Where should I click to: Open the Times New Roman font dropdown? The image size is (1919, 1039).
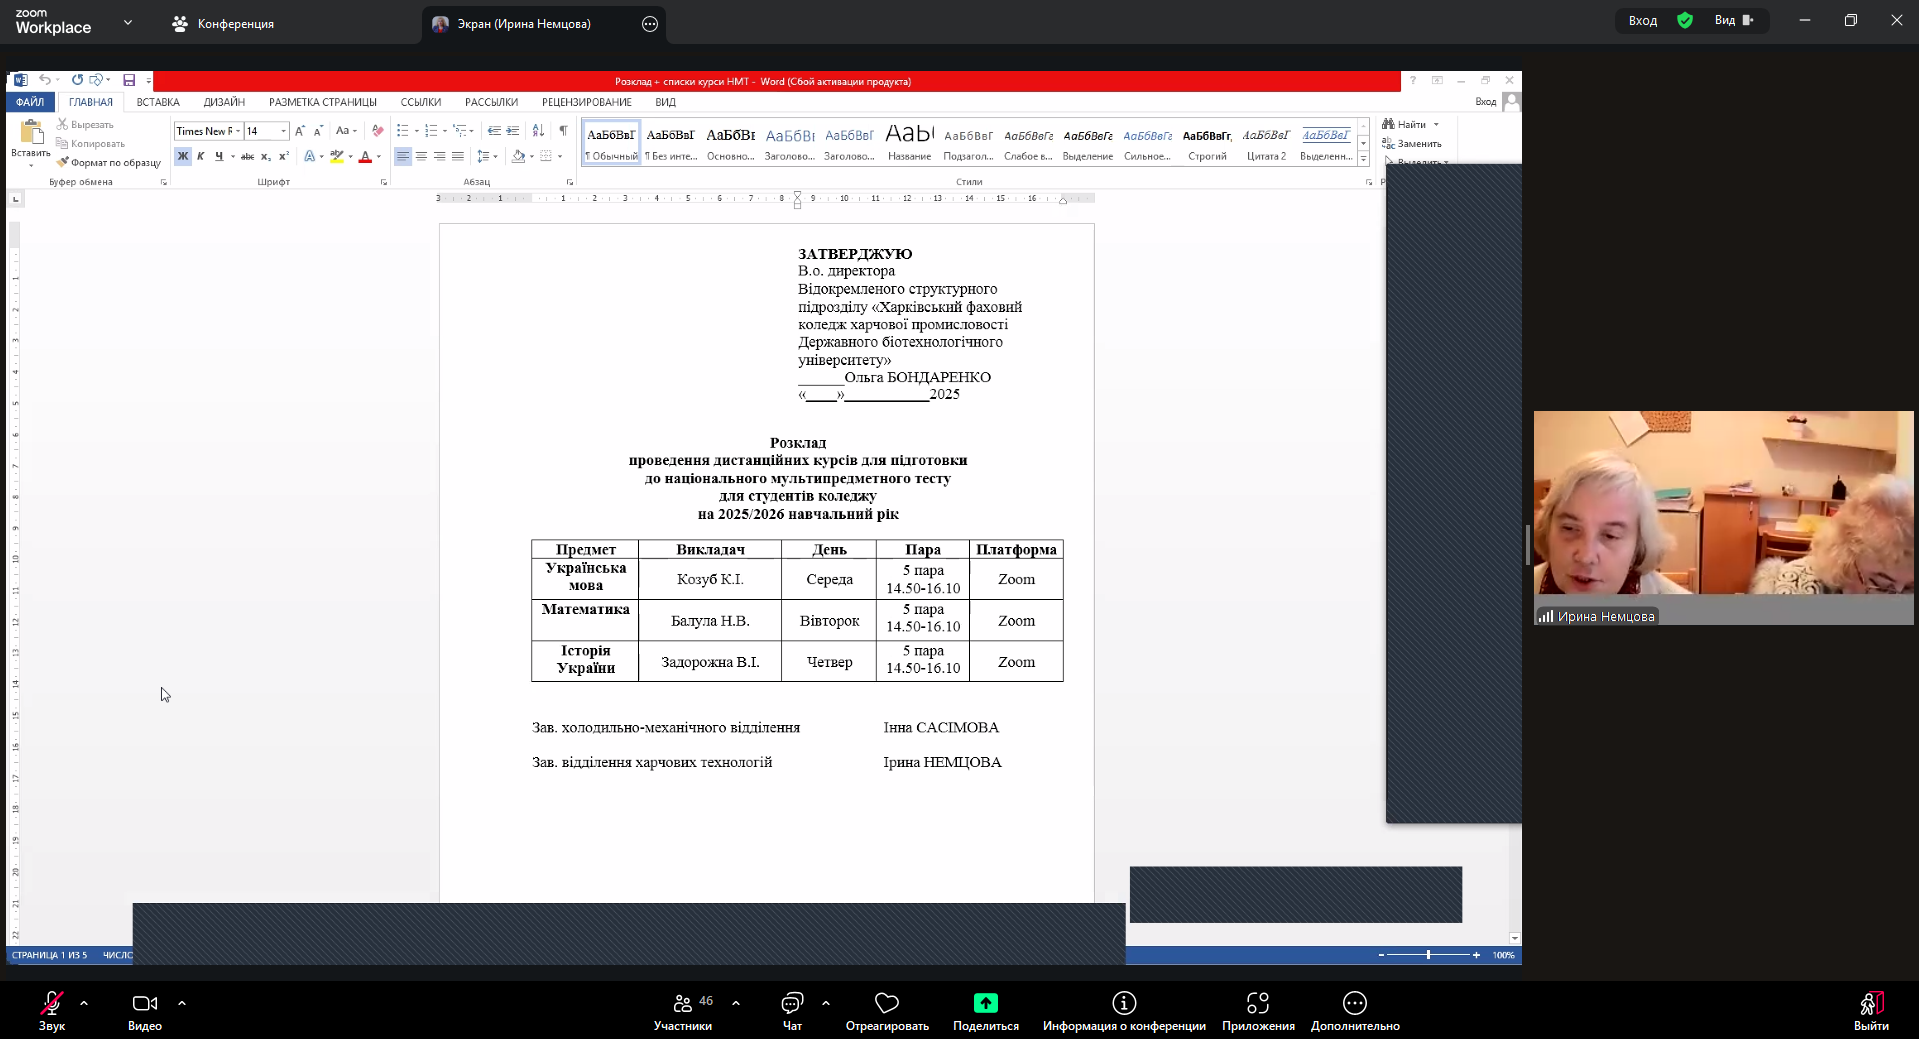click(x=238, y=131)
